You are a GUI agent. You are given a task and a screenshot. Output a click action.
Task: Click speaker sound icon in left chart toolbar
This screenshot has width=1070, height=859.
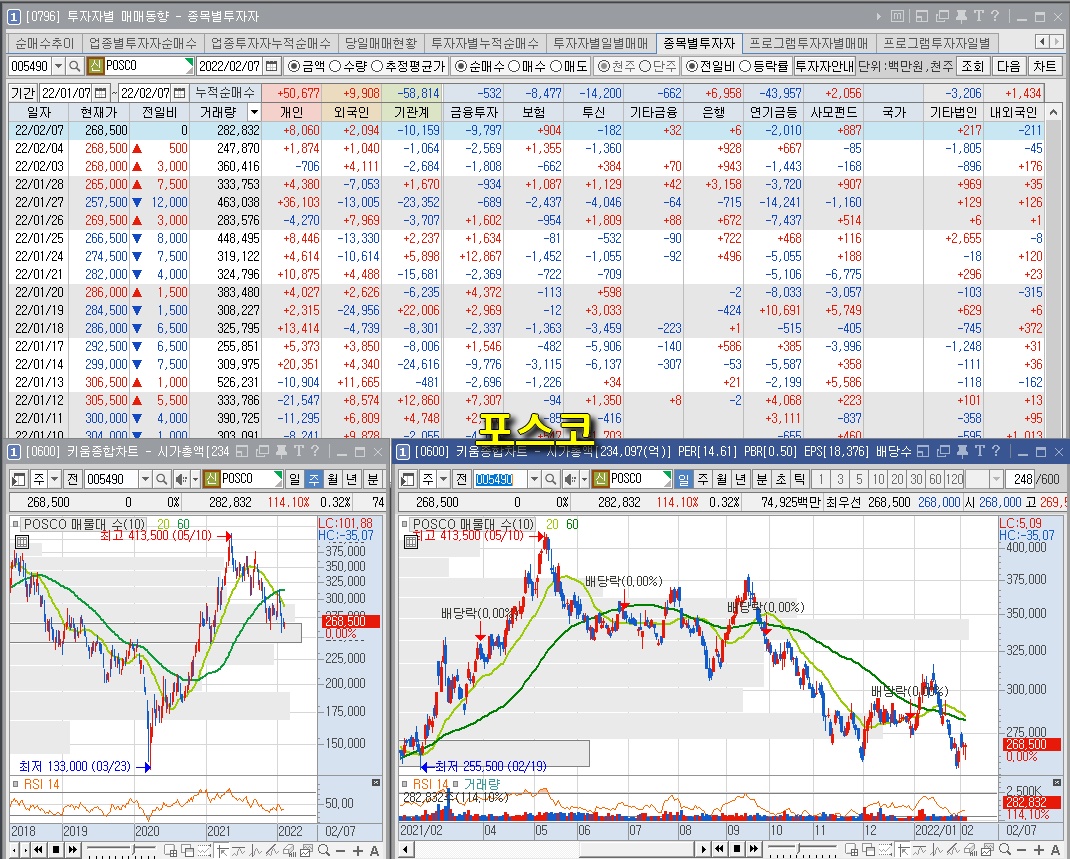pos(181,479)
